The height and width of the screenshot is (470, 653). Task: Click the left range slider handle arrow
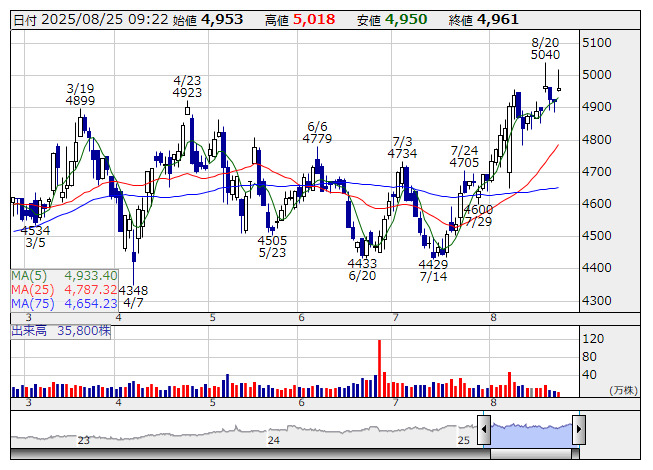coord(484,429)
